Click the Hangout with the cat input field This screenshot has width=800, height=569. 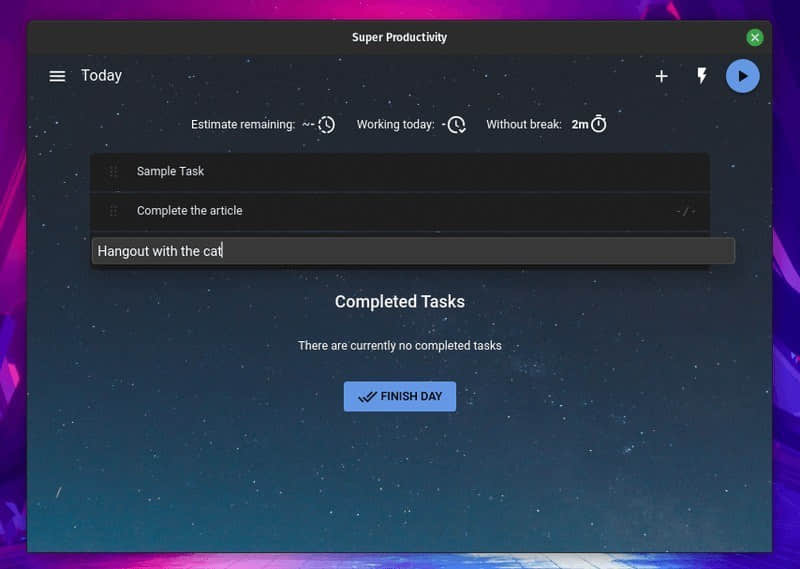(413, 251)
